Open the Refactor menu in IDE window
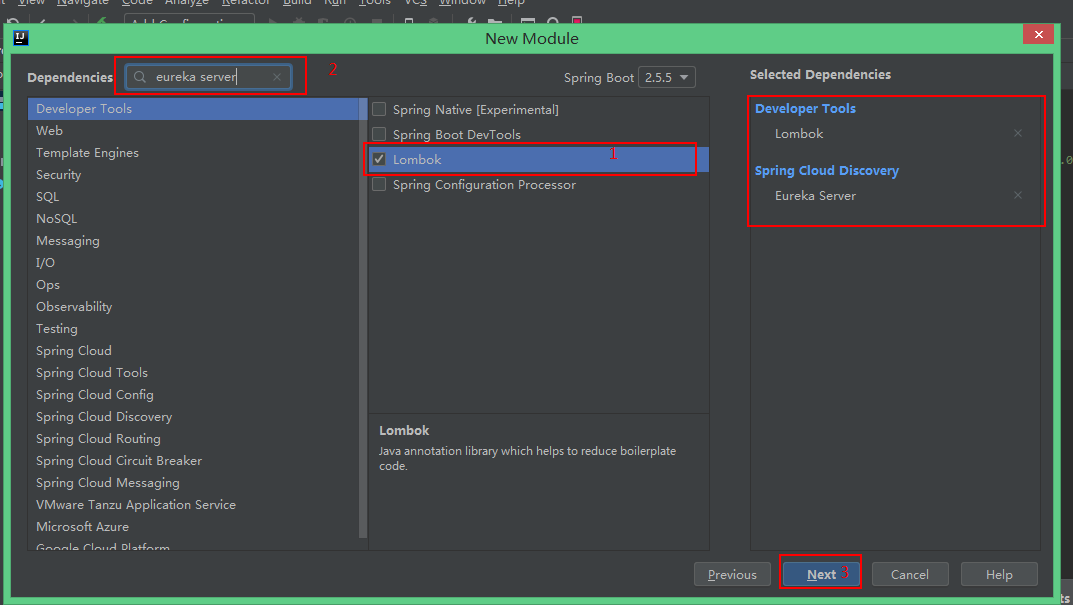The width and height of the screenshot is (1073, 605). [246, 3]
